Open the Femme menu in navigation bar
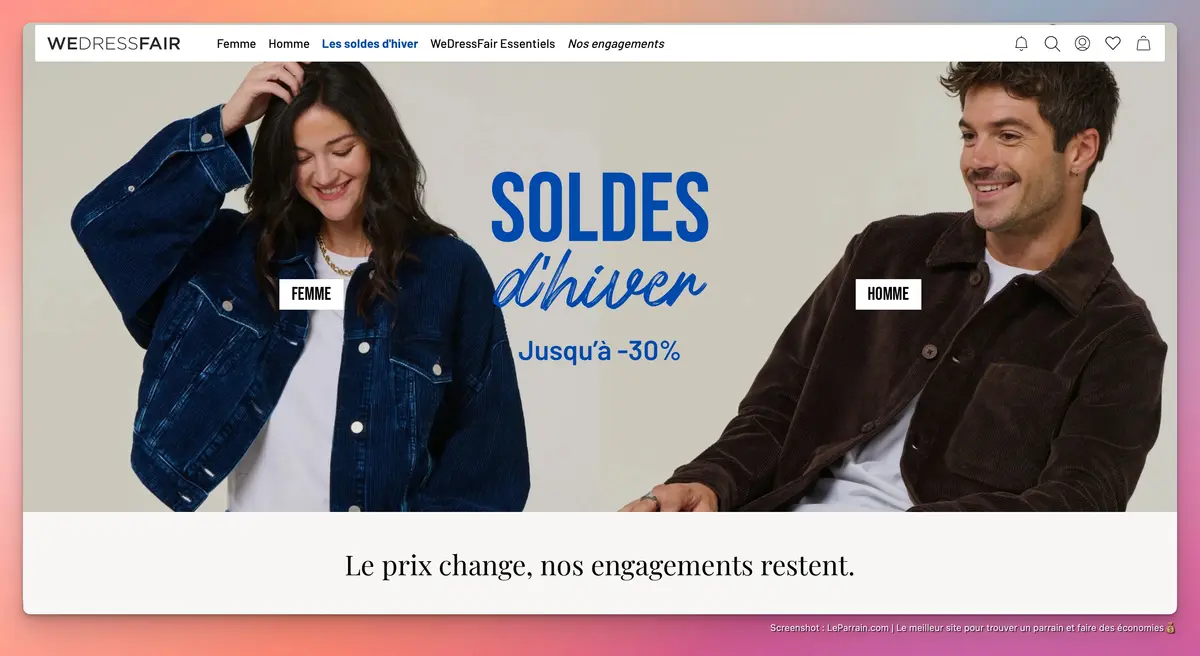1200x656 pixels. pyautogui.click(x=236, y=44)
